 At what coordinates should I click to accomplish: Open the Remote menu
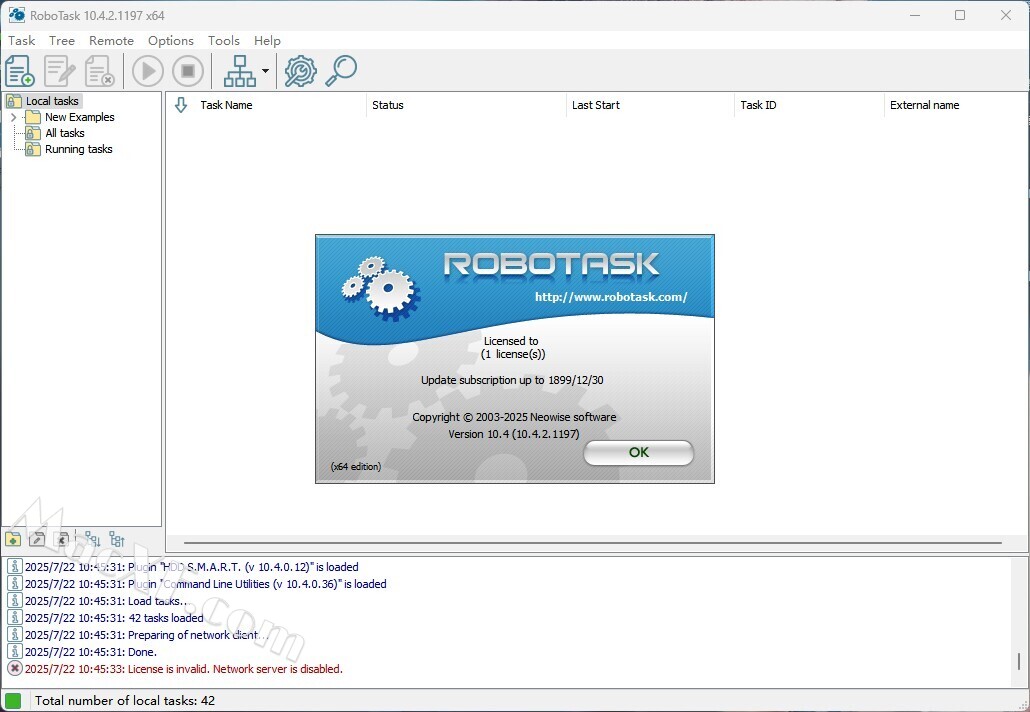[112, 41]
